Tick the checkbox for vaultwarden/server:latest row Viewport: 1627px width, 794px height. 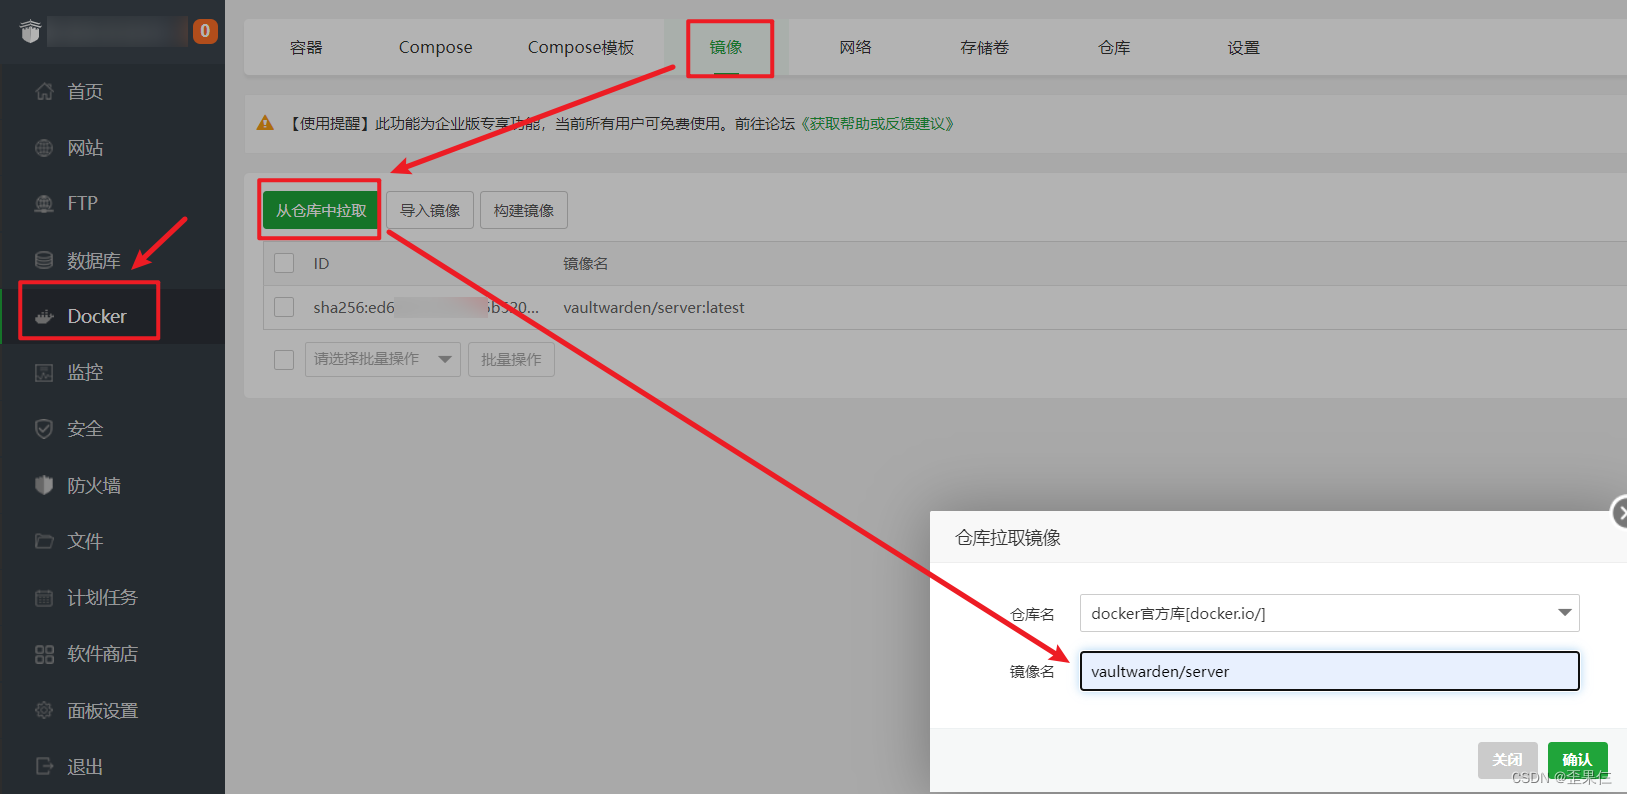tap(284, 307)
